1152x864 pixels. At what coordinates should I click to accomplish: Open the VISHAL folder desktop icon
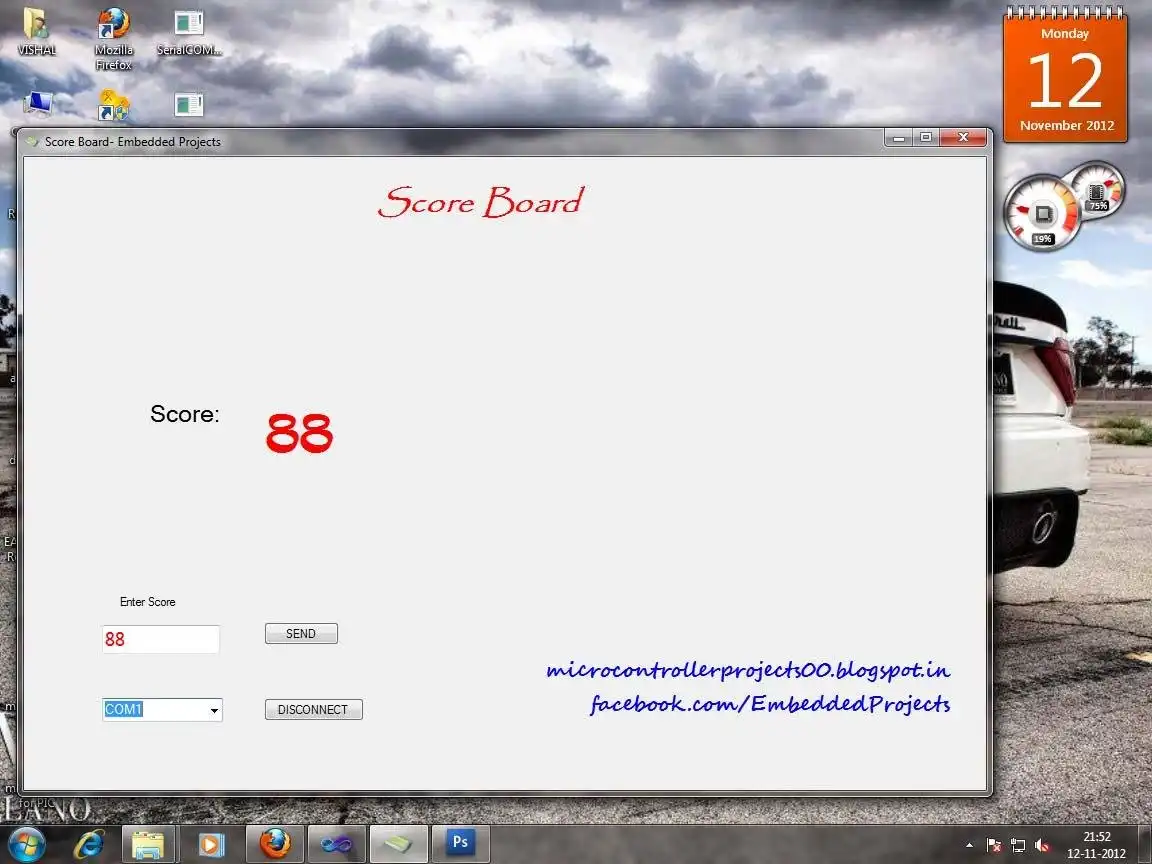coord(36,31)
